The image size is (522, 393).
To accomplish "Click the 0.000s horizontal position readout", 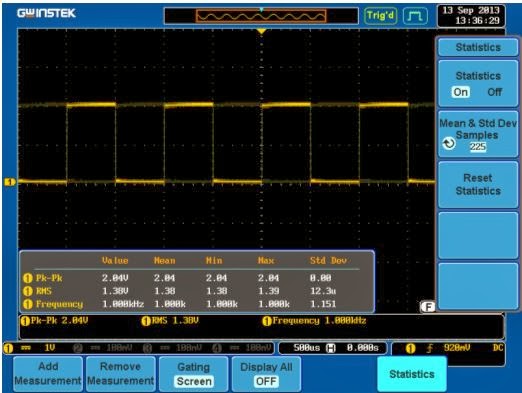I will tap(362, 348).
